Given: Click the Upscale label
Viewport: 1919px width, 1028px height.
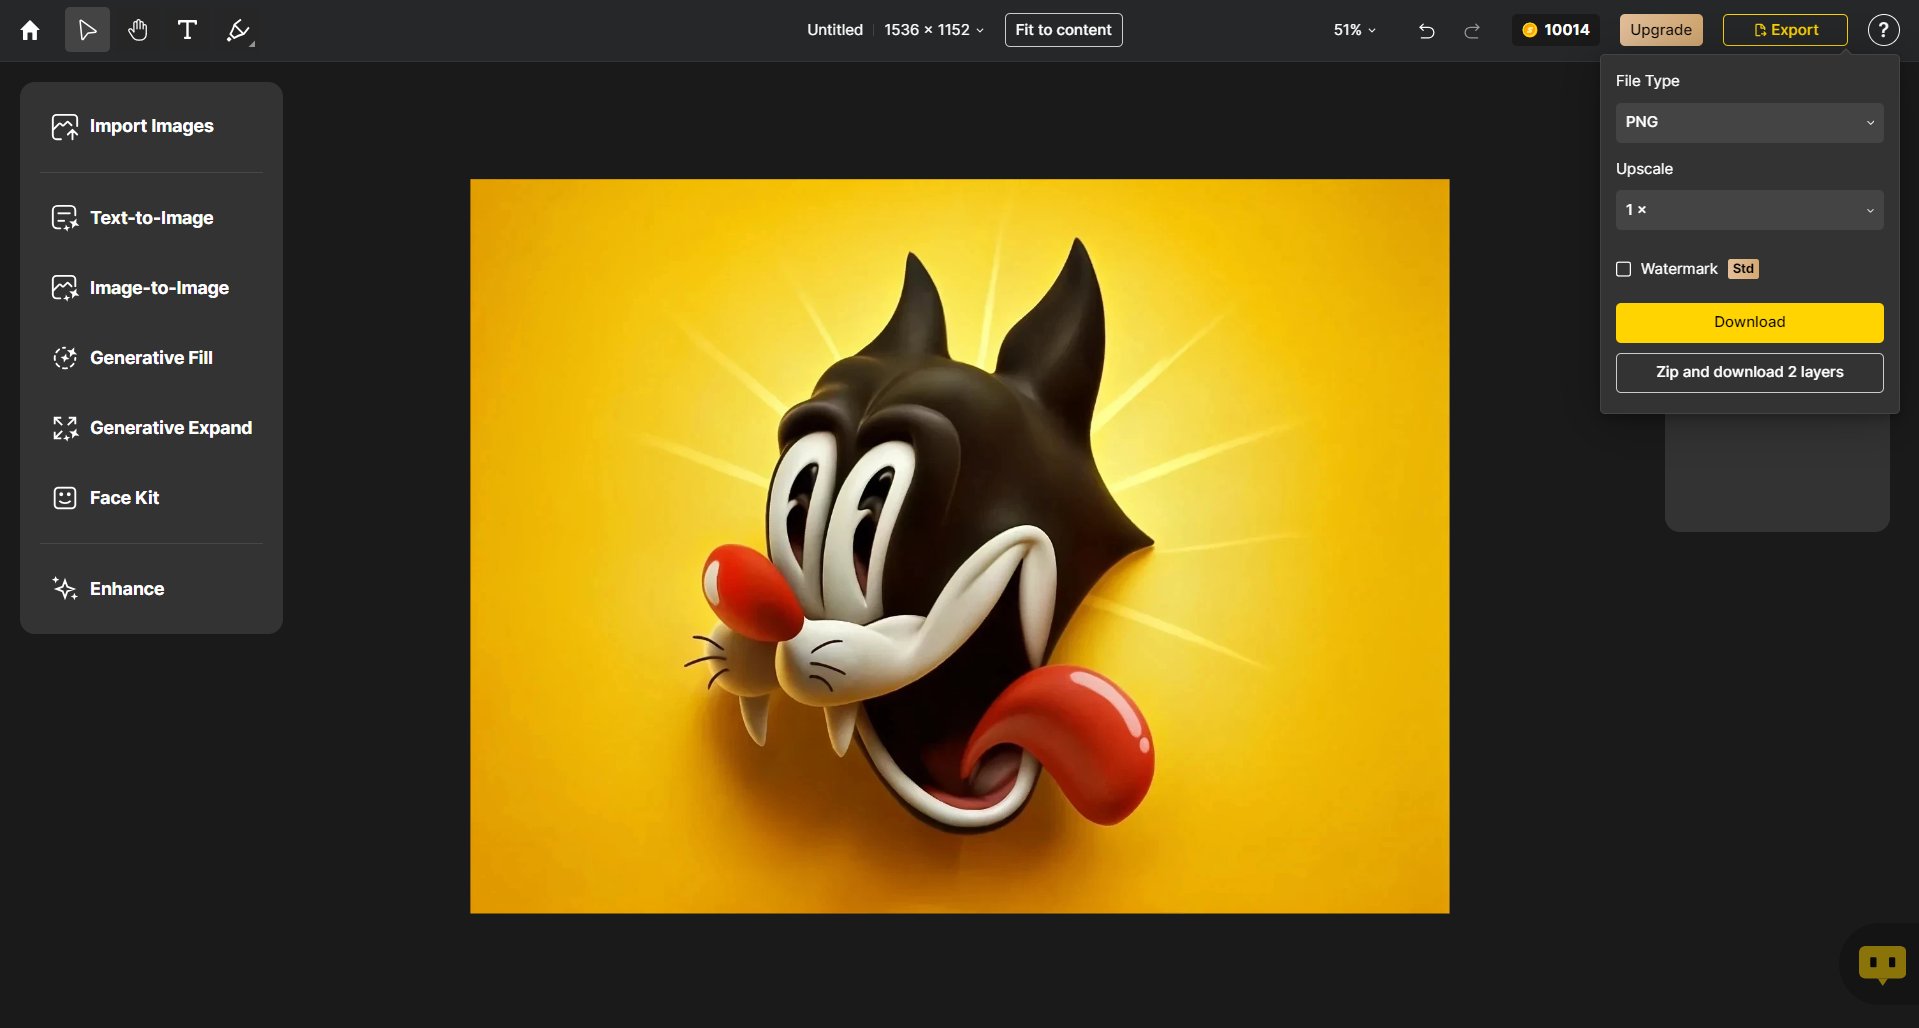Looking at the screenshot, I should (1644, 169).
